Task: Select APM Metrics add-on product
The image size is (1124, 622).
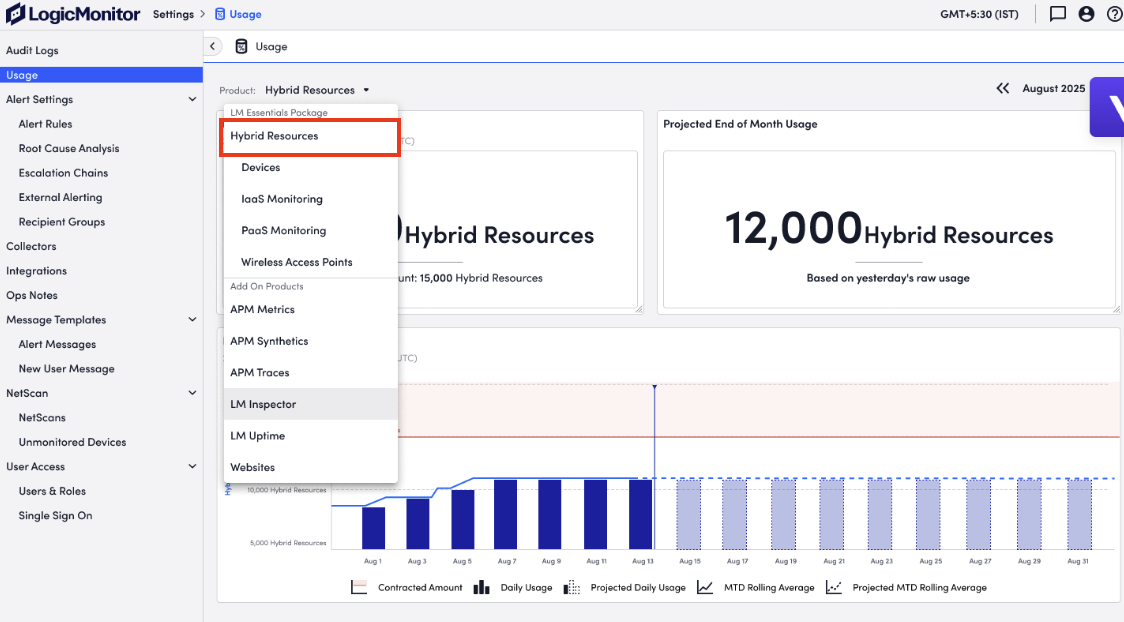Action: [x=310, y=309]
